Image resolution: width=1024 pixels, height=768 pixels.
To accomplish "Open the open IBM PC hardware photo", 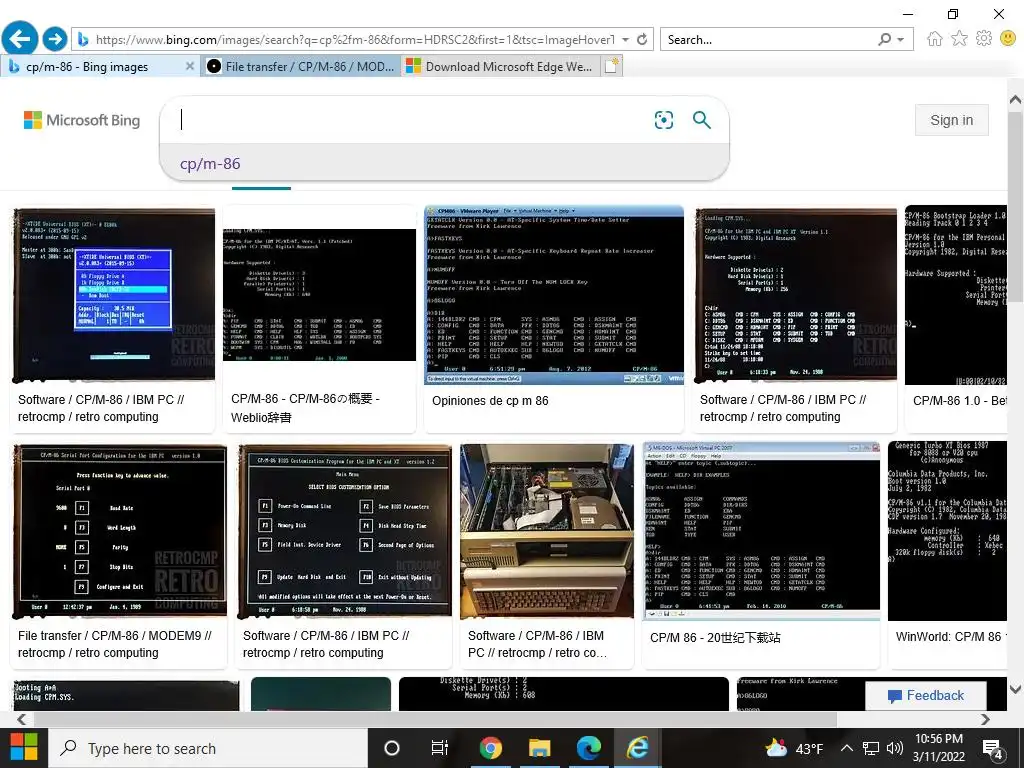I will pyautogui.click(x=547, y=531).
